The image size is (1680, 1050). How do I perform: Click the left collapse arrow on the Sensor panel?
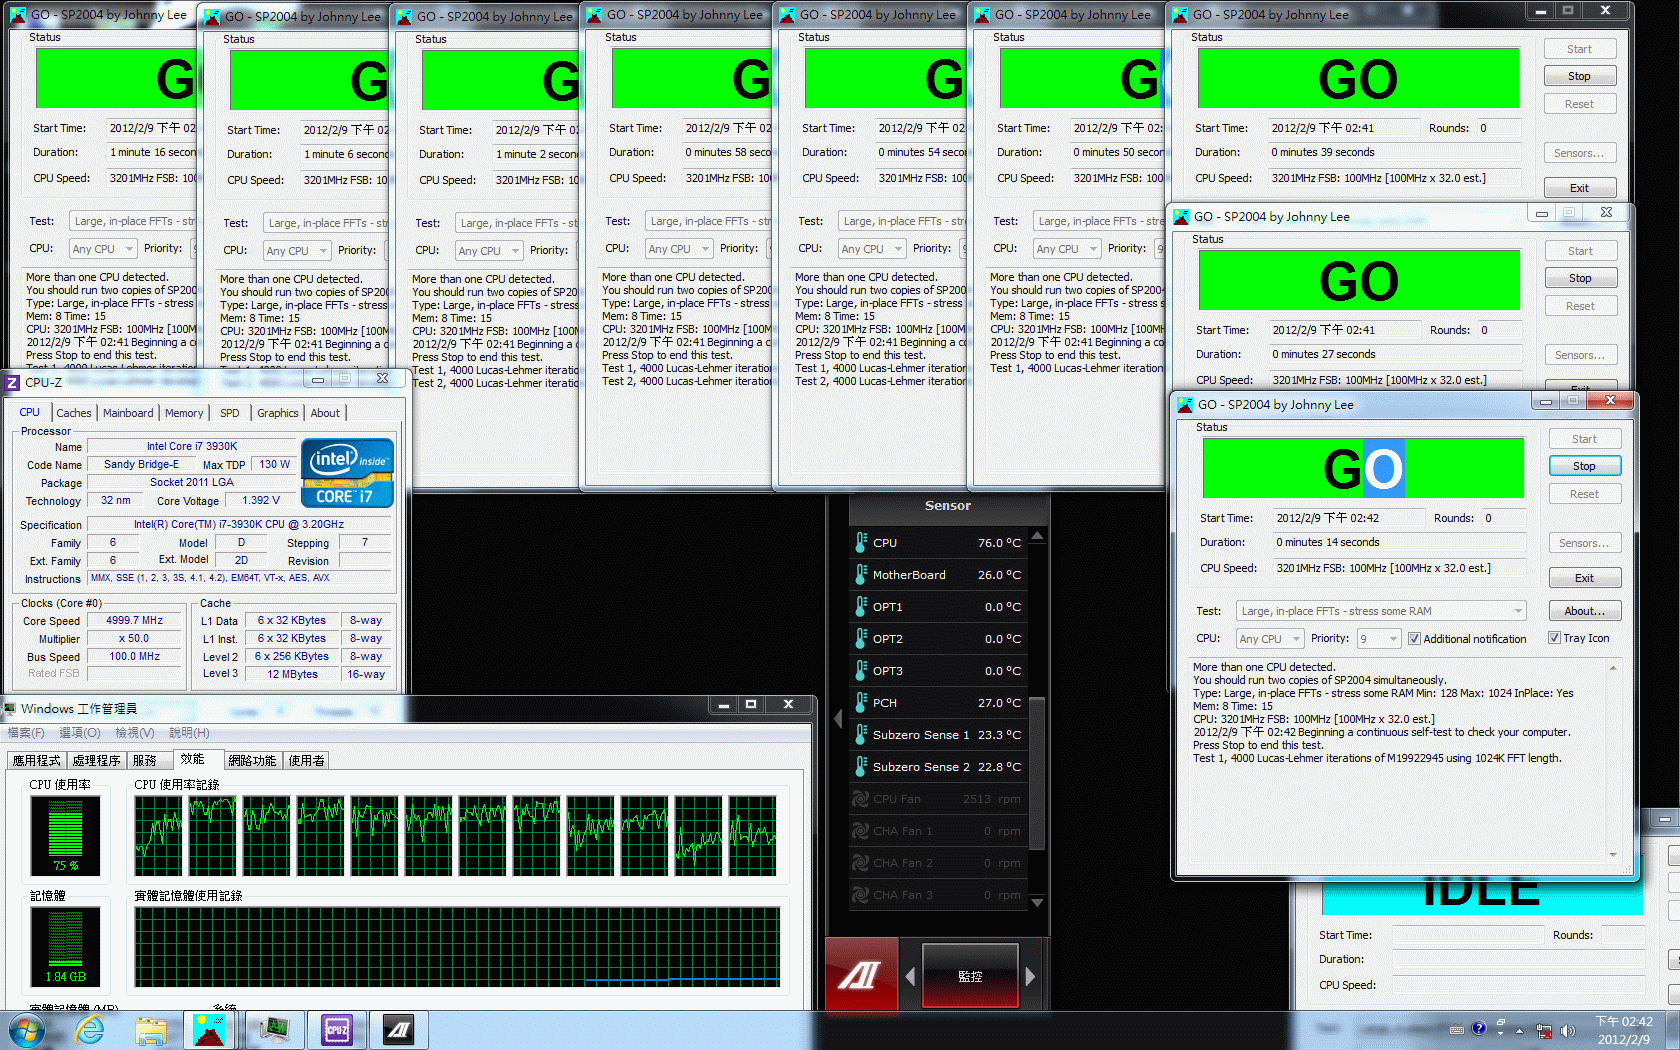tap(838, 719)
